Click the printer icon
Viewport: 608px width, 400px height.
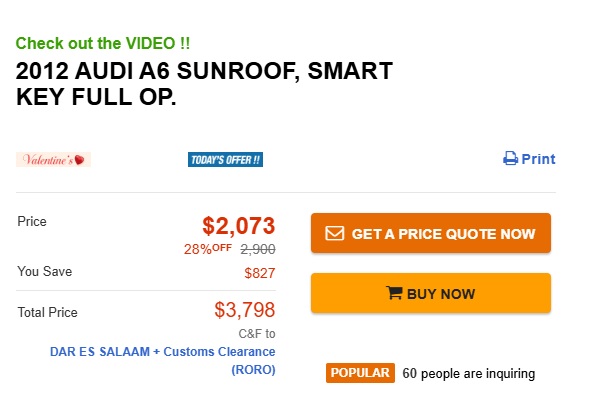point(510,159)
